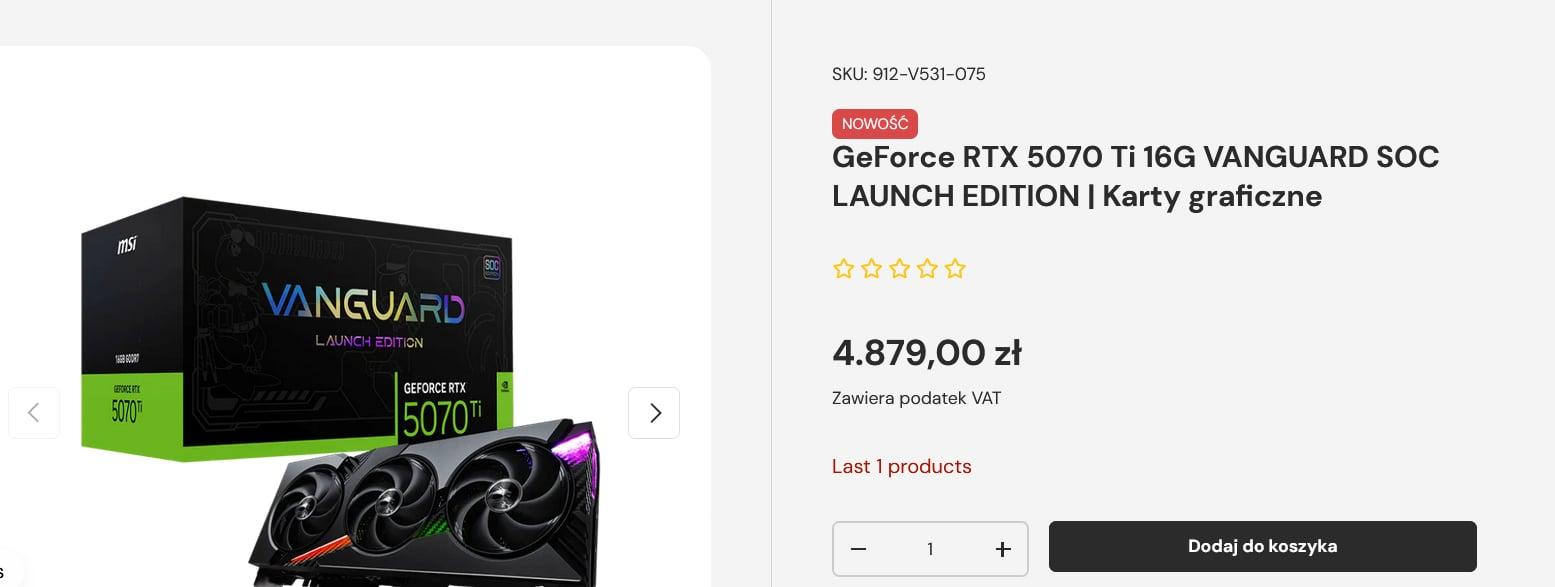Go to the next product image
This screenshot has width=1555, height=587.
click(x=654, y=413)
